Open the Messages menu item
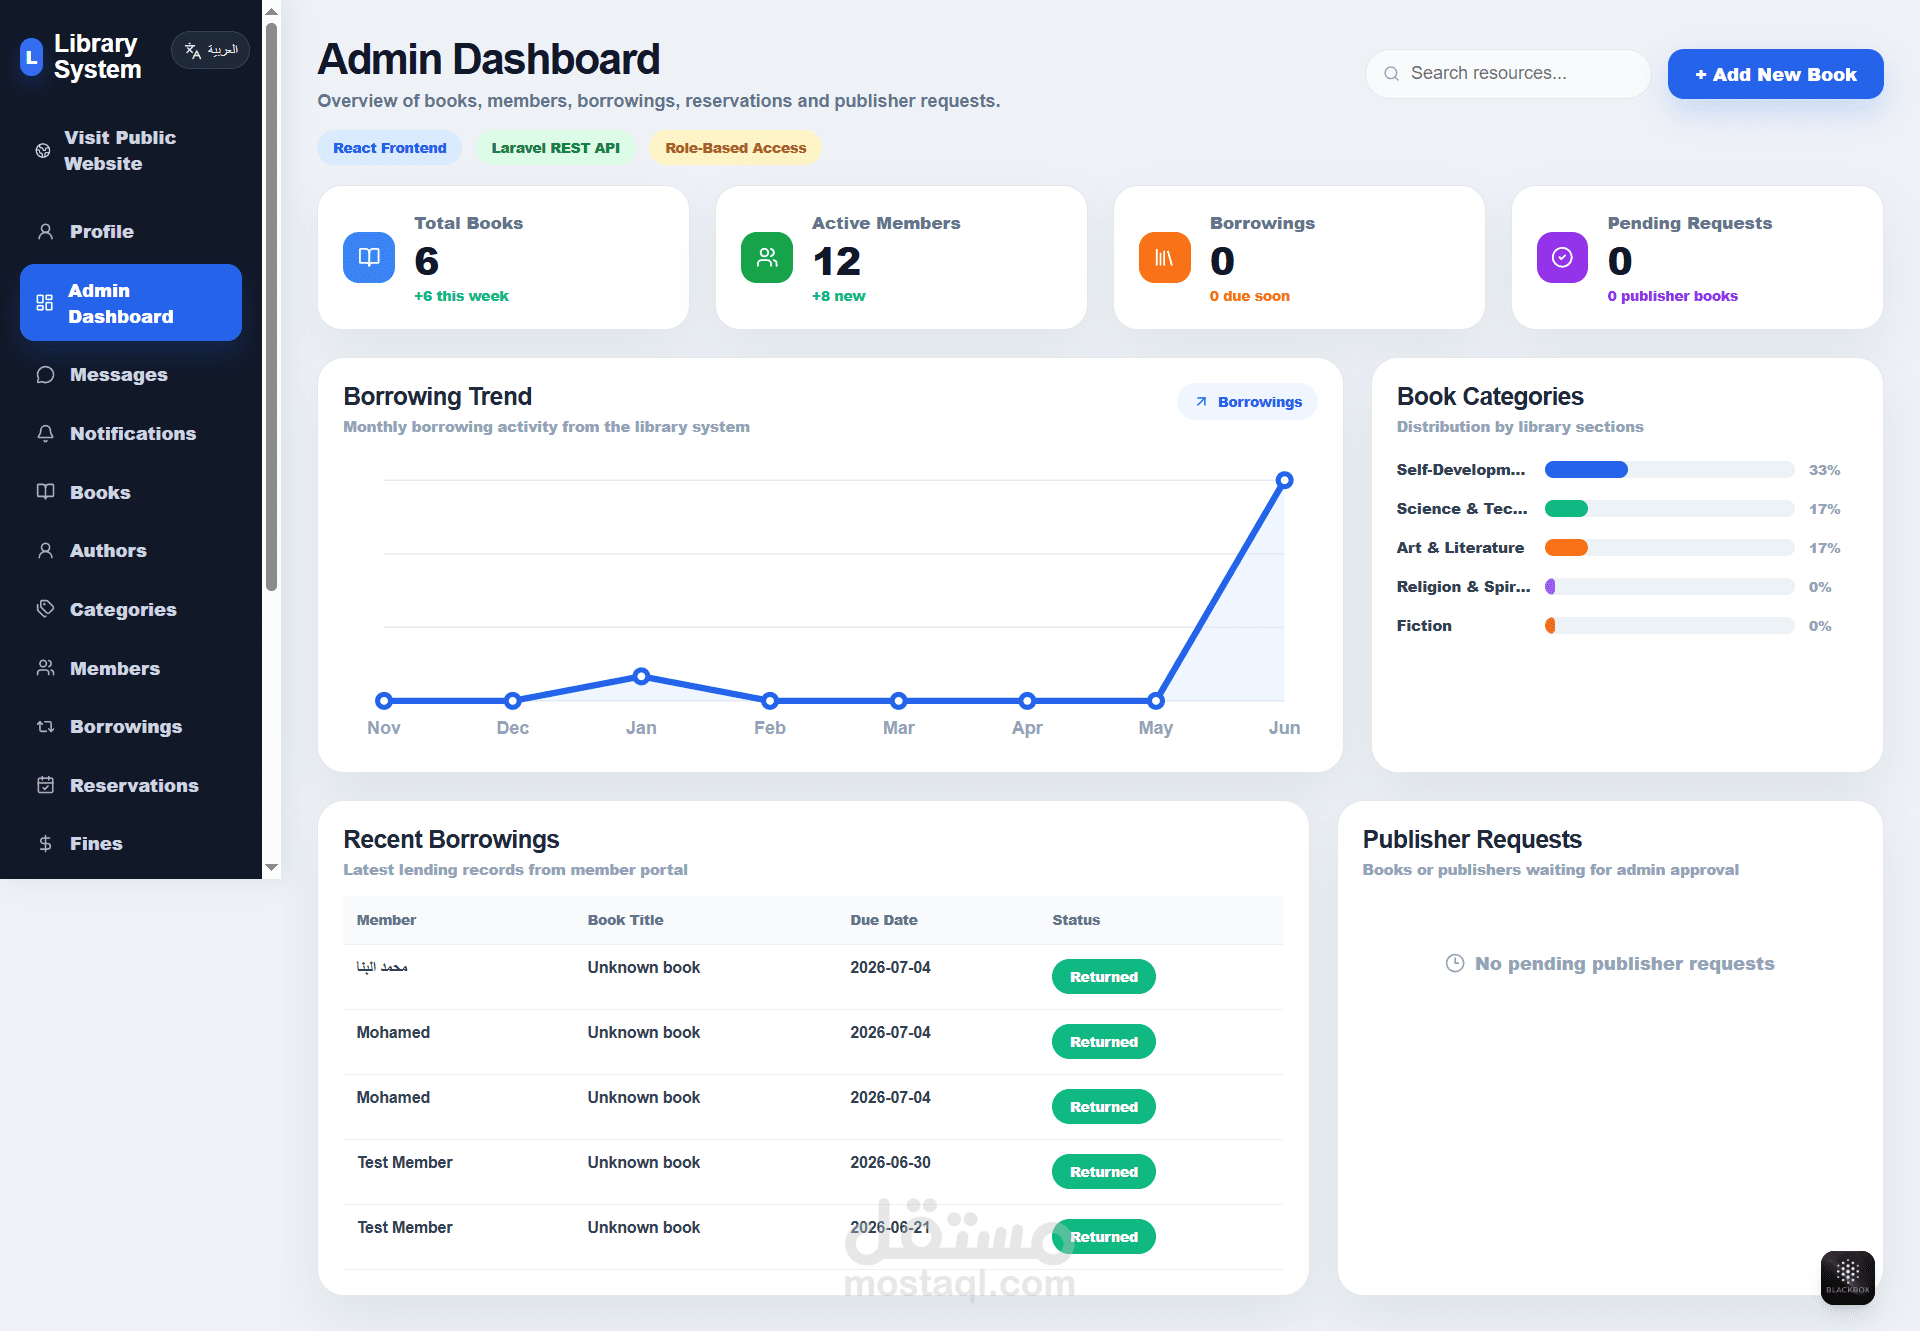Viewport: 1920px width, 1331px height. [131, 375]
